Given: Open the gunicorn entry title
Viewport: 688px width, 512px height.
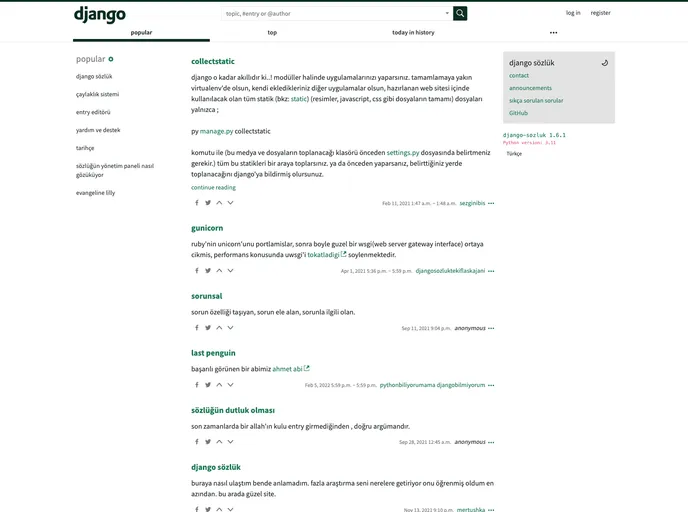Looking at the screenshot, I should click(x=207, y=228).
